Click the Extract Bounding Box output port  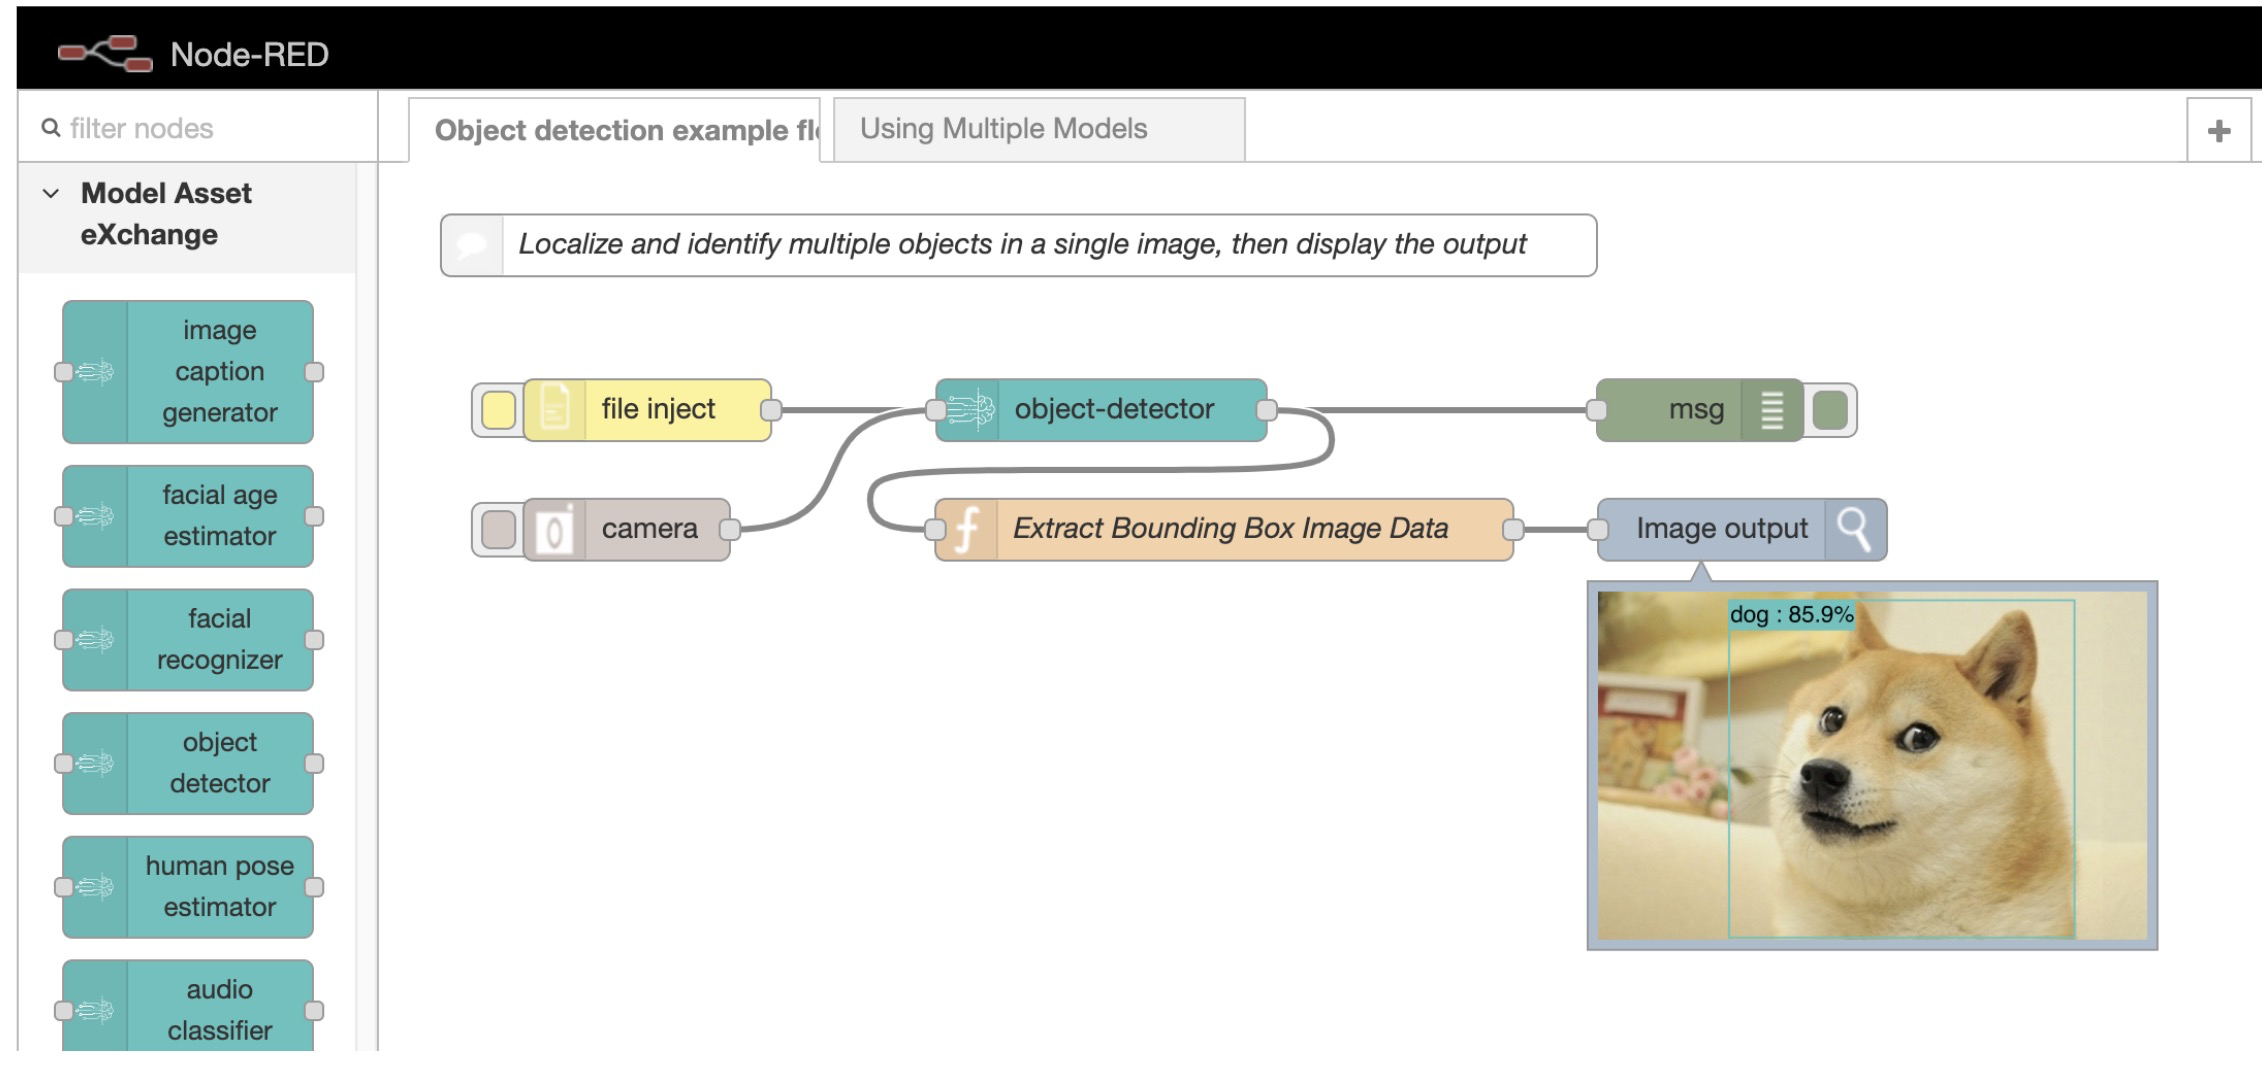[x=1514, y=529]
